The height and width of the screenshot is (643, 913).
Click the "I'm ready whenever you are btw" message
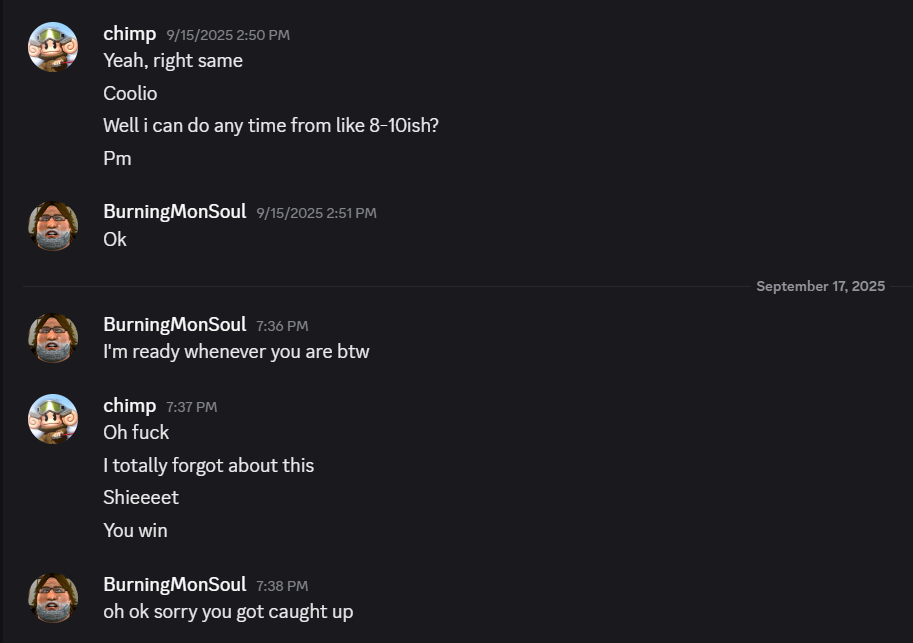(236, 352)
